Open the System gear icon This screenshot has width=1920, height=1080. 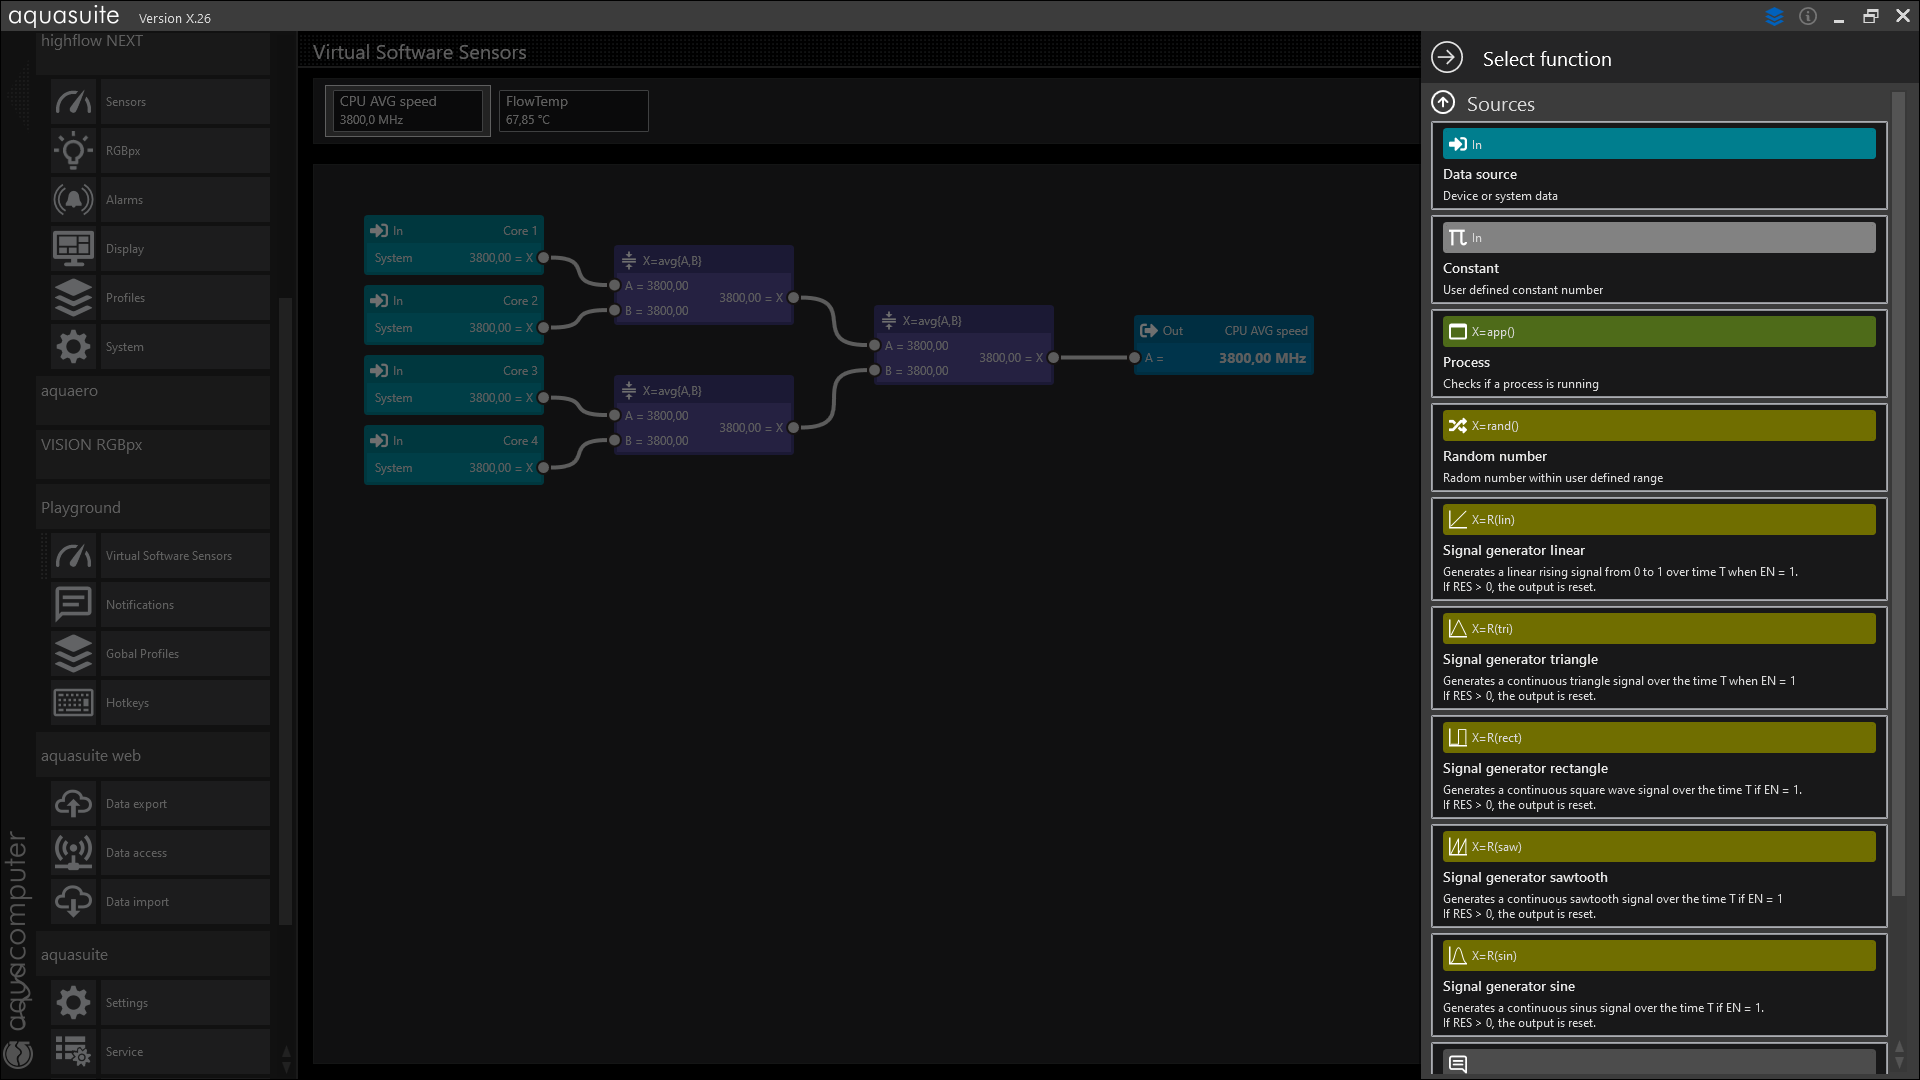click(x=73, y=347)
